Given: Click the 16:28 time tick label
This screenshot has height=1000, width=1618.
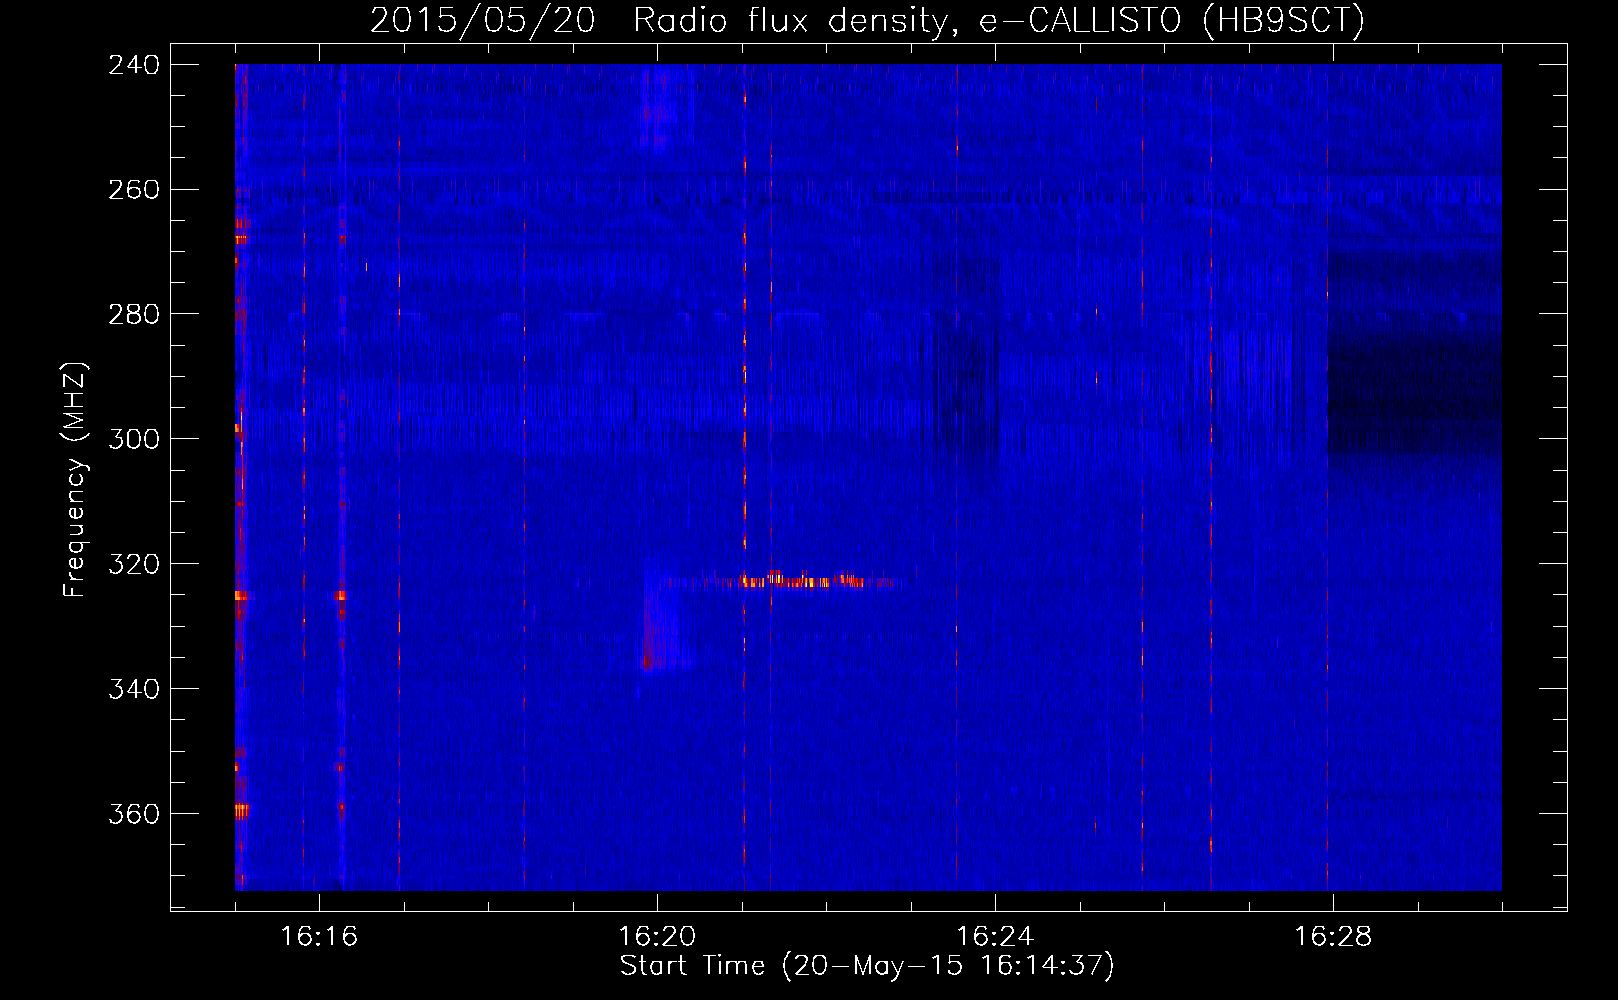Looking at the screenshot, I should 1333,937.
